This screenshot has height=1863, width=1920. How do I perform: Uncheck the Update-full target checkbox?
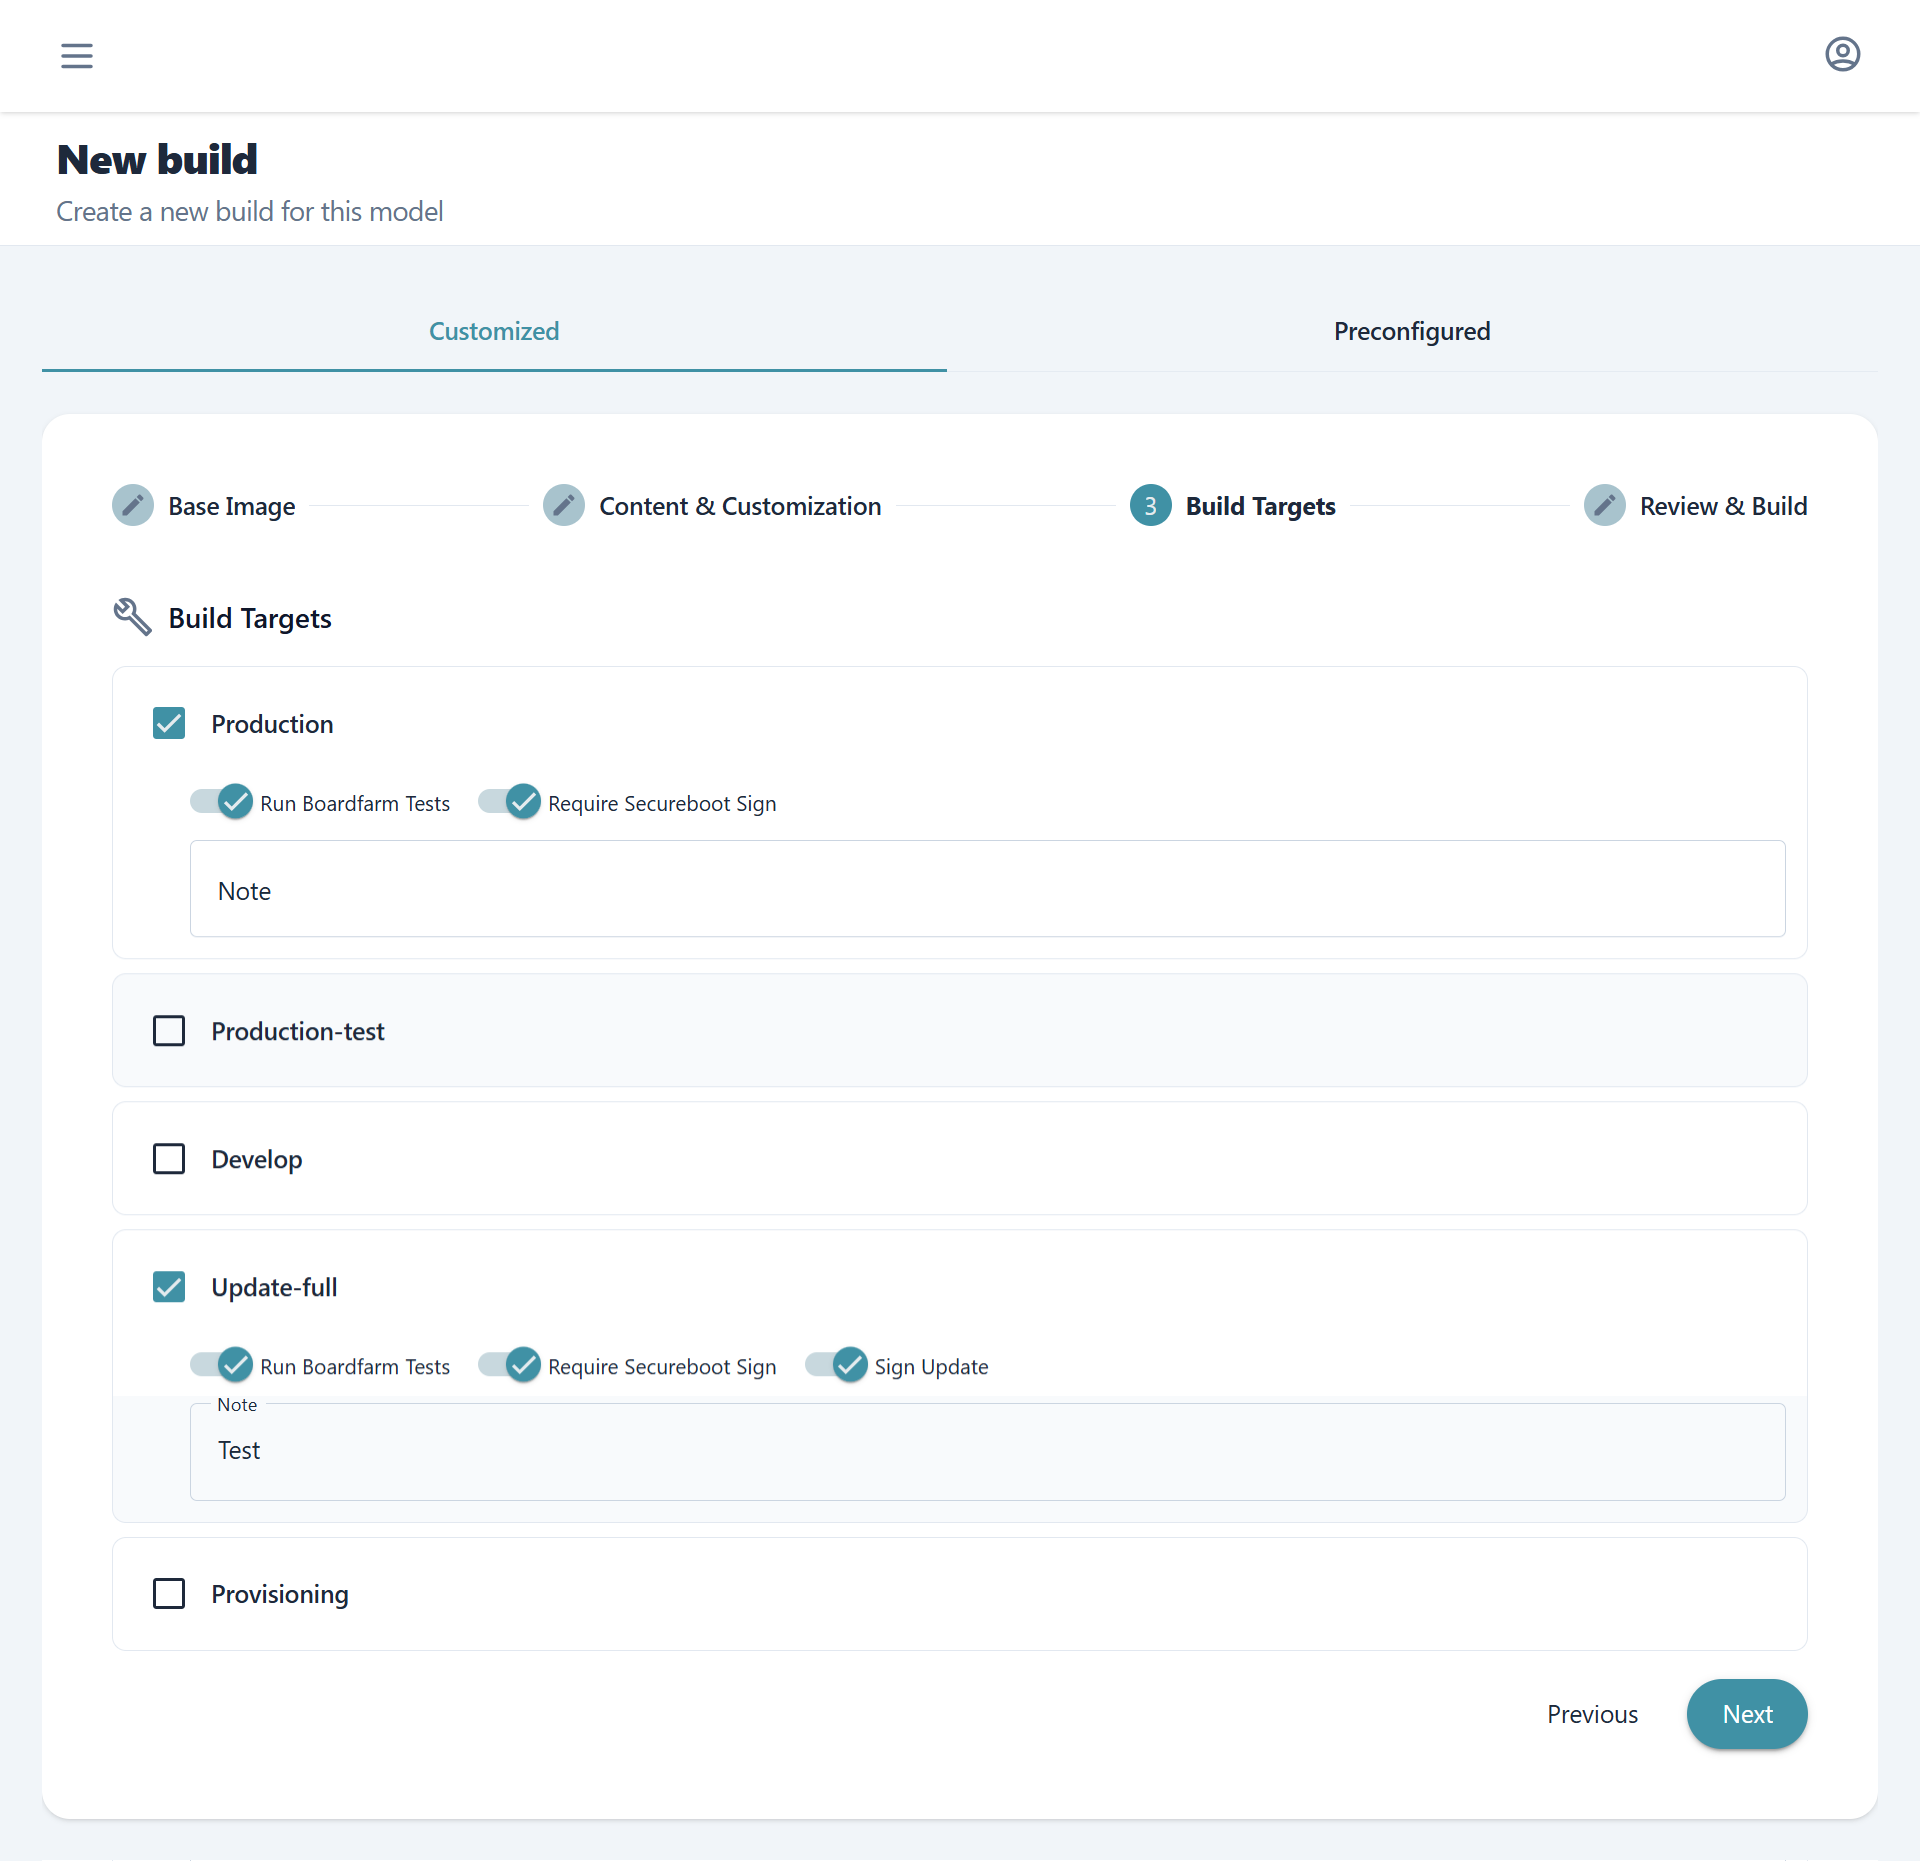point(169,1286)
